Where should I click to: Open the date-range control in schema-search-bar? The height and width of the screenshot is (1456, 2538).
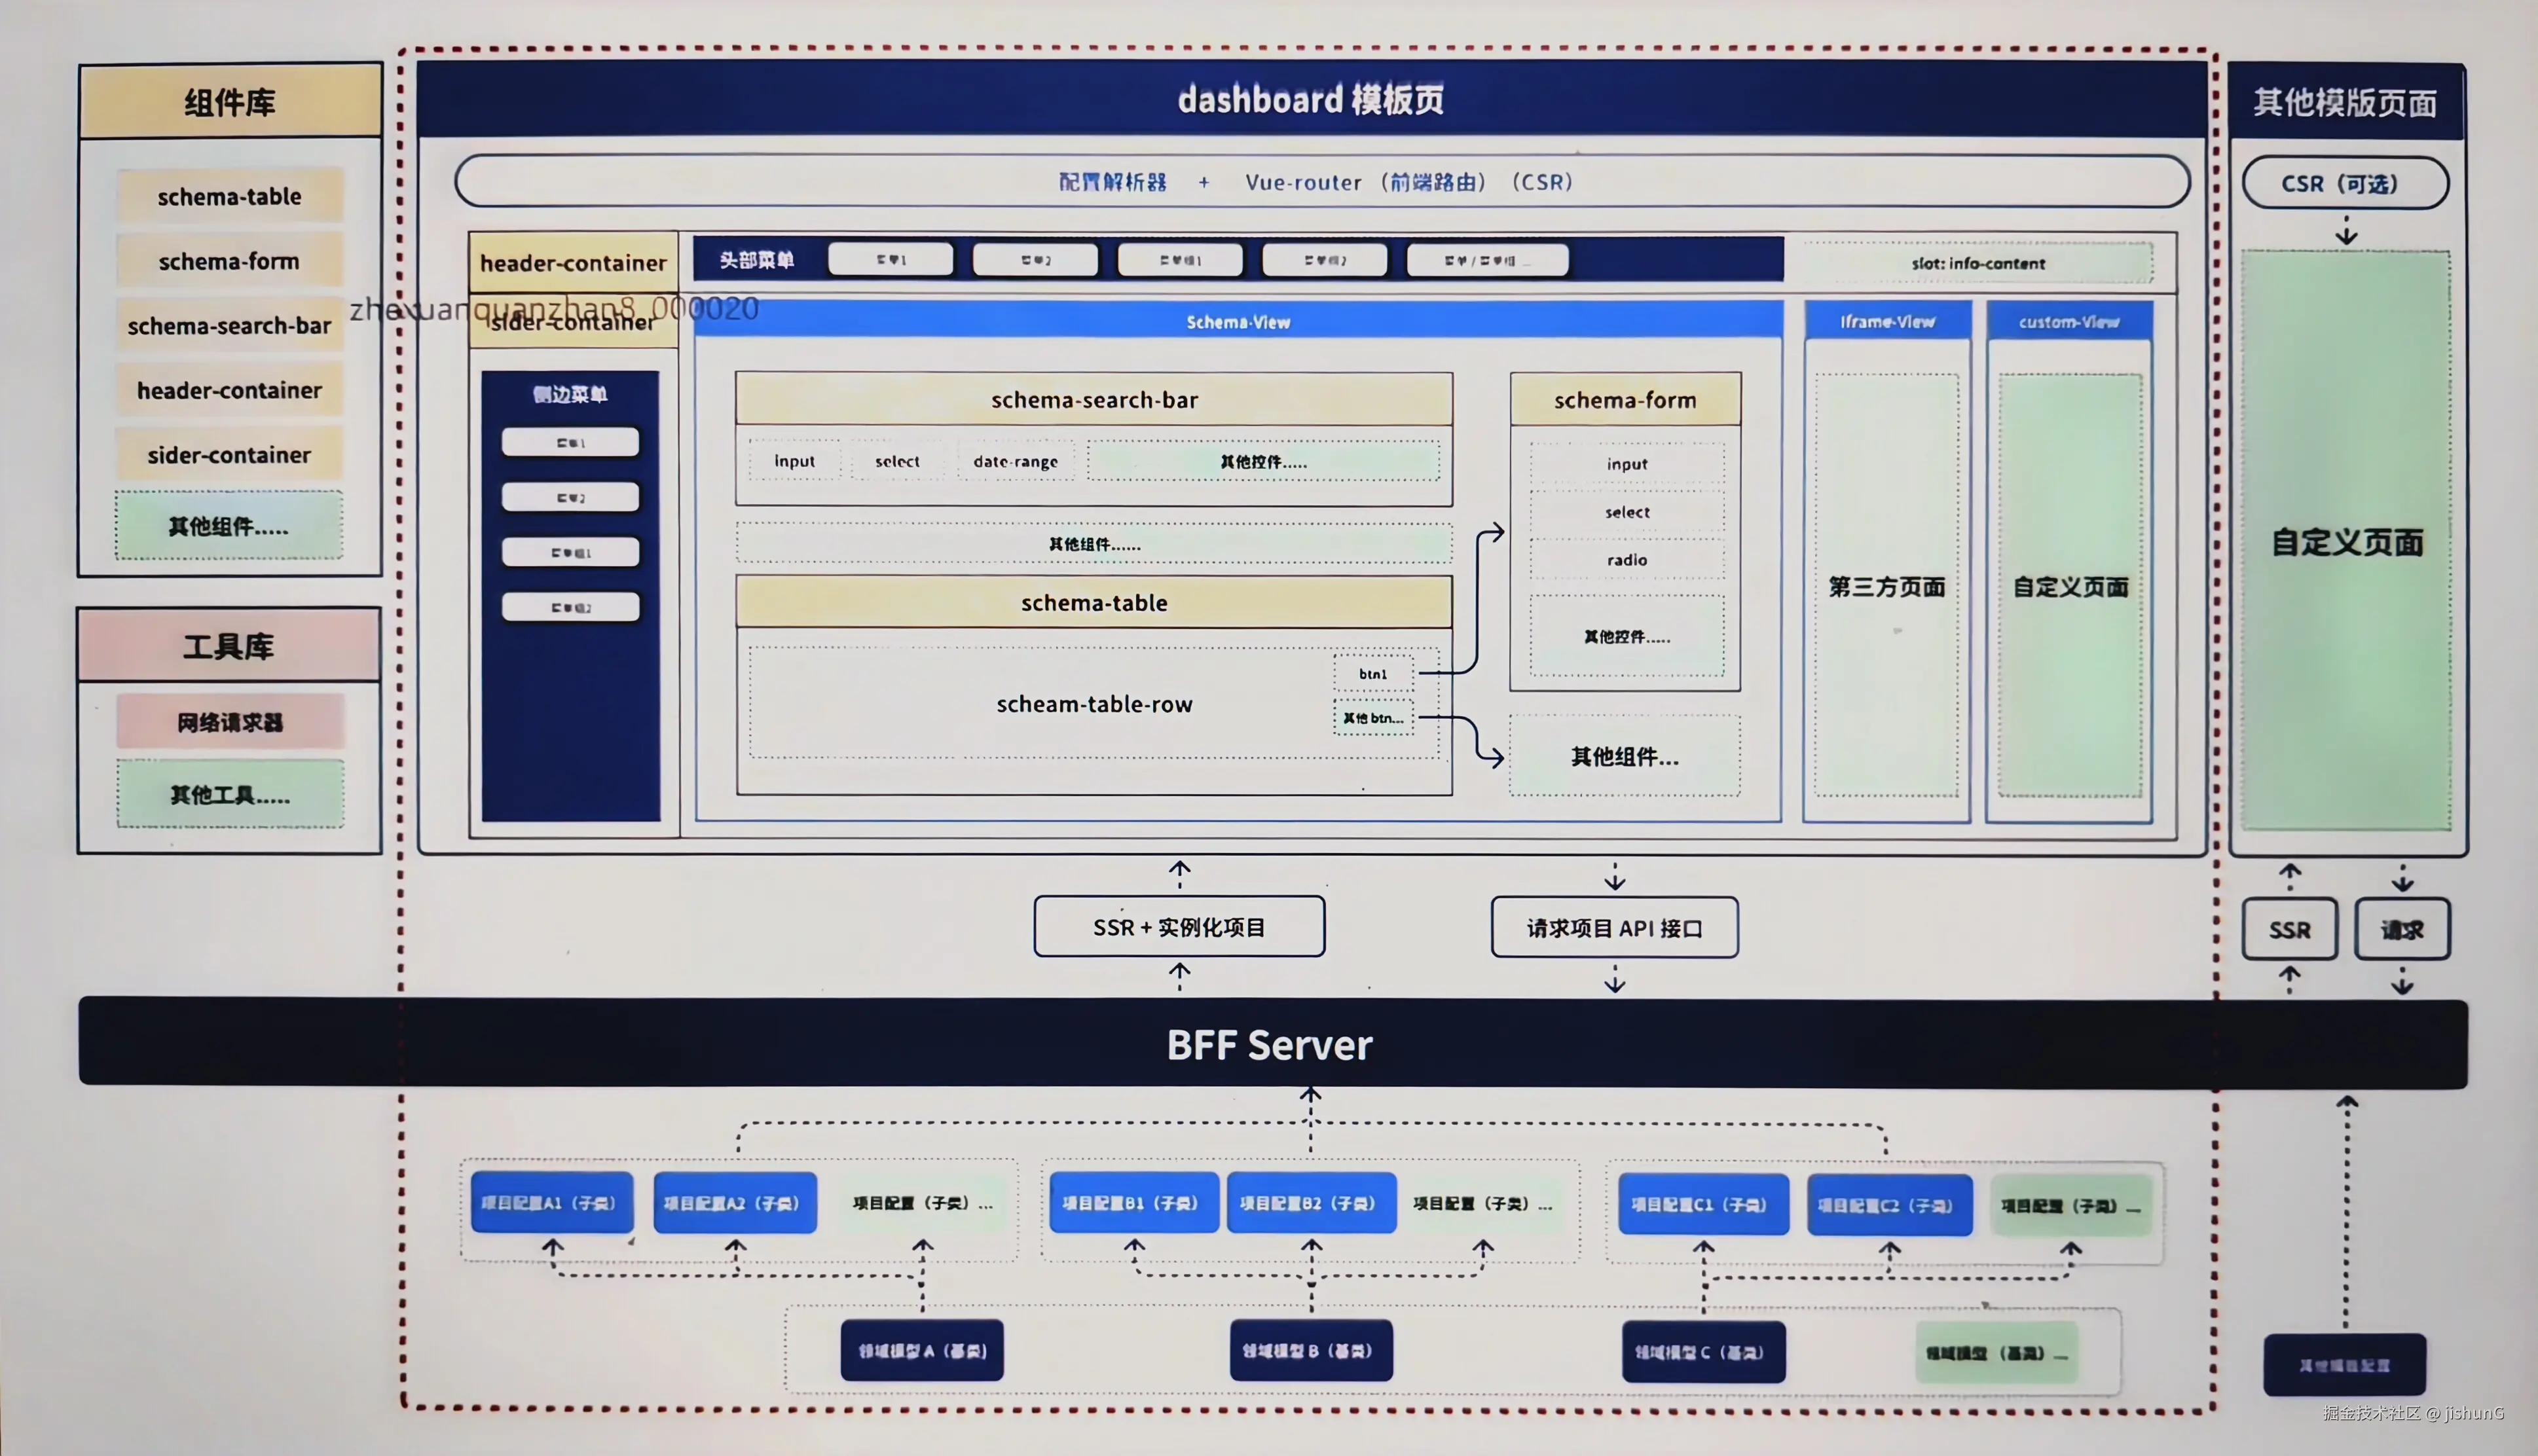(x=1015, y=461)
